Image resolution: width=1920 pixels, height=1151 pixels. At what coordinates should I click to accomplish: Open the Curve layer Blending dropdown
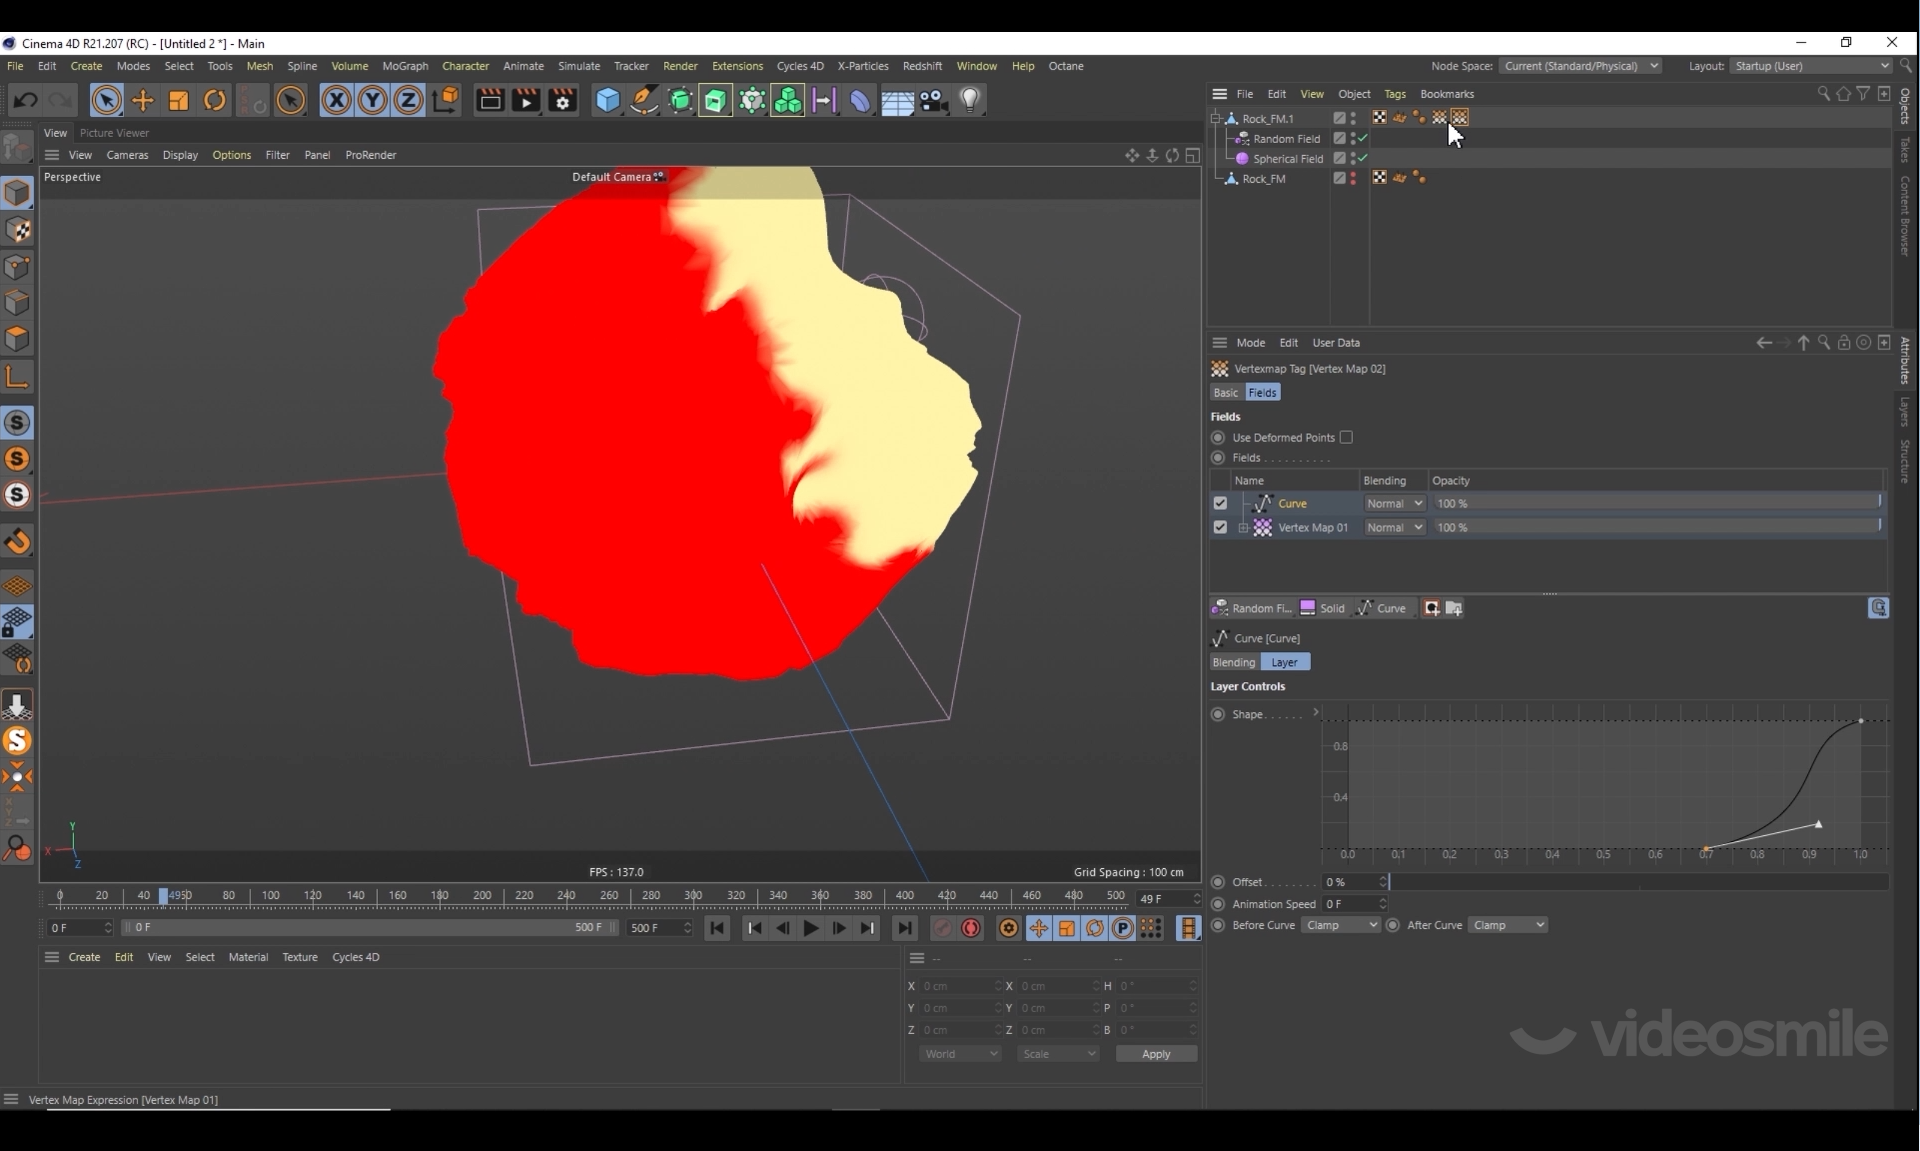click(1394, 503)
